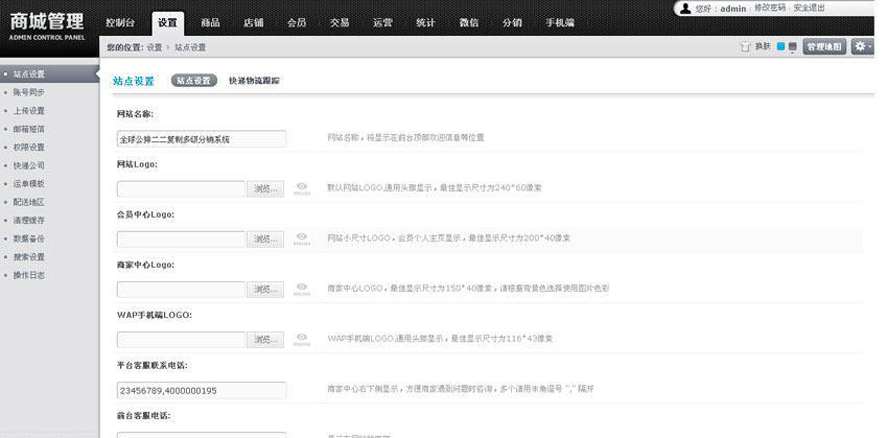The width and height of the screenshot is (888, 438).
Task: Click the 换肤 shirt skin icon
Action: pos(745,47)
